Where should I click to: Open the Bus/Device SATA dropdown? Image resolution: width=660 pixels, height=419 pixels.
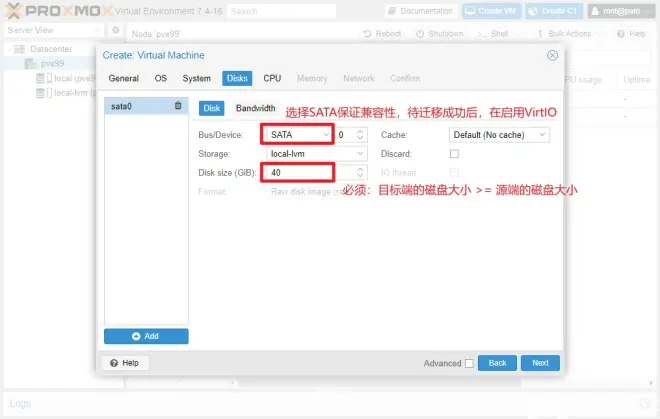[x=297, y=134]
